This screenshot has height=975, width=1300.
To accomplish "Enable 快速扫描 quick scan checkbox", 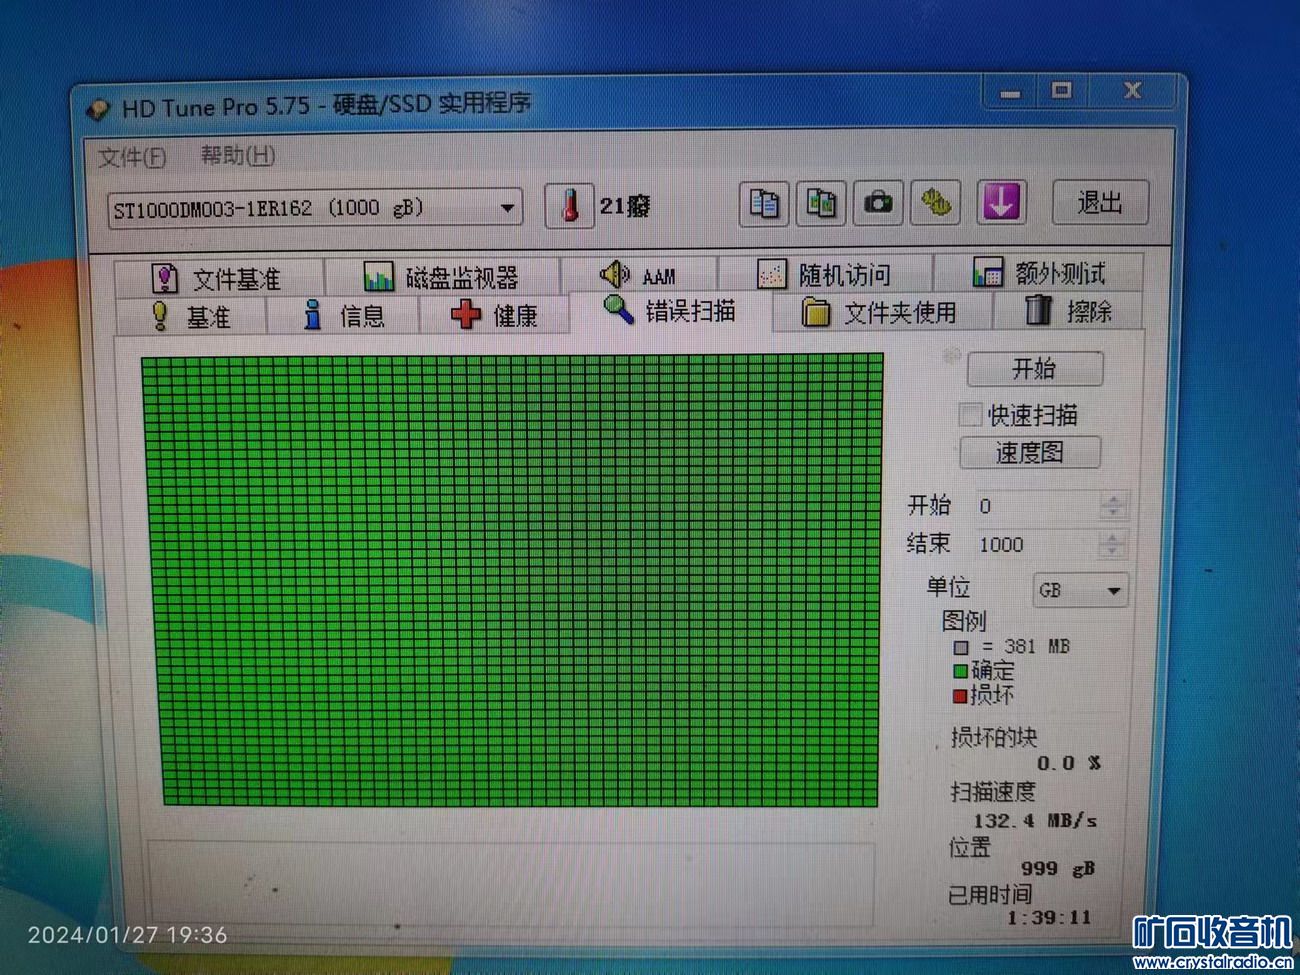I will coord(970,414).
